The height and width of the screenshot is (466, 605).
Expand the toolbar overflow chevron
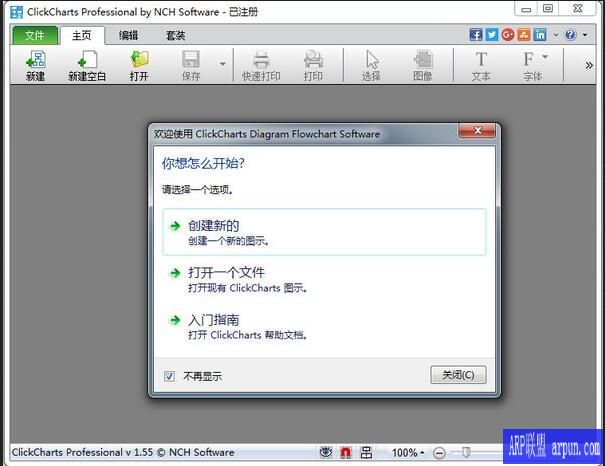pos(589,65)
